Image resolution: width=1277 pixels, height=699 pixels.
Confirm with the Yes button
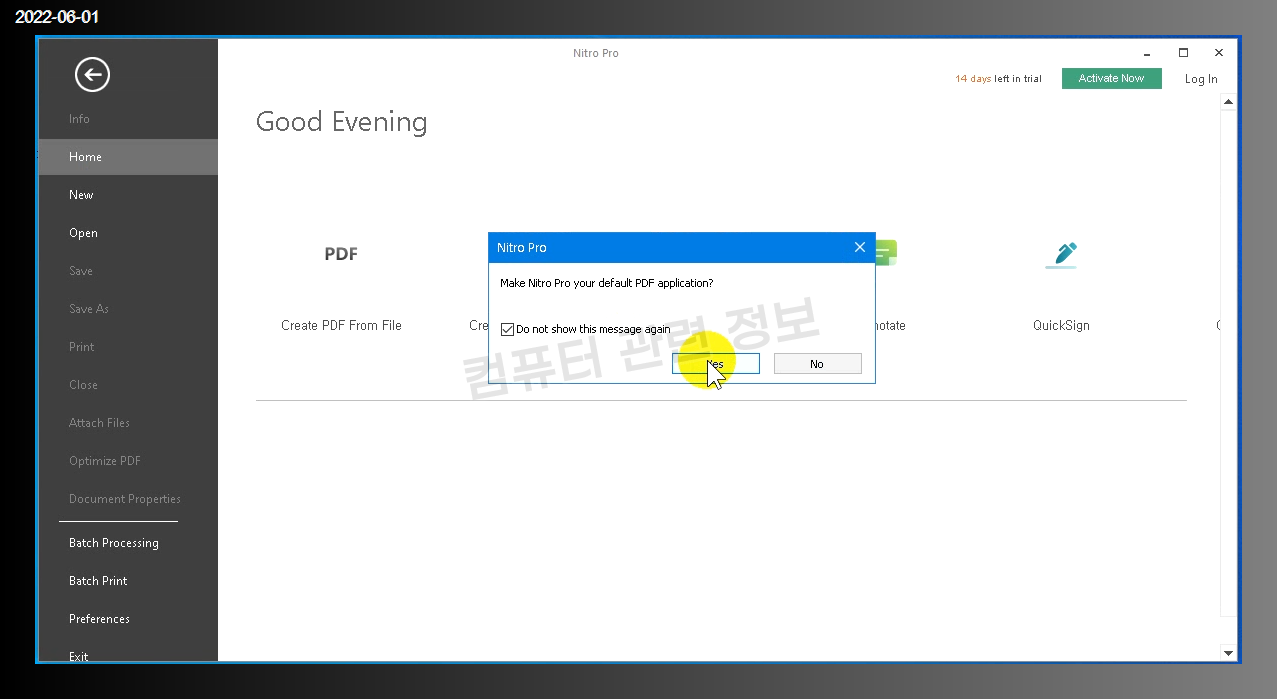click(x=715, y=364)
